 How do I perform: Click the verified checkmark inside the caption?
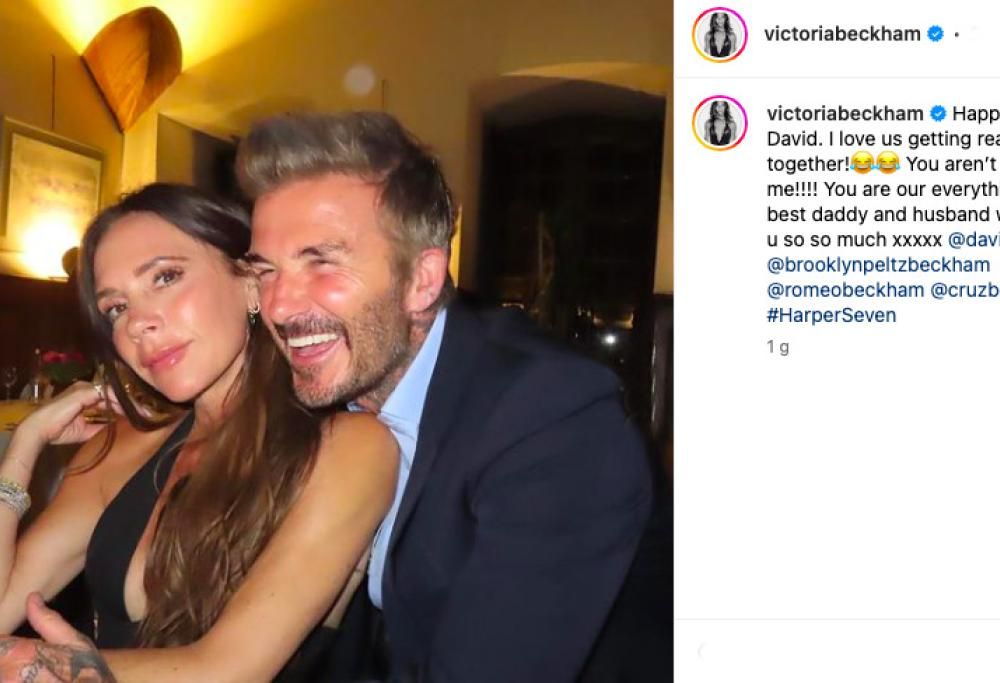pos(935,112)
